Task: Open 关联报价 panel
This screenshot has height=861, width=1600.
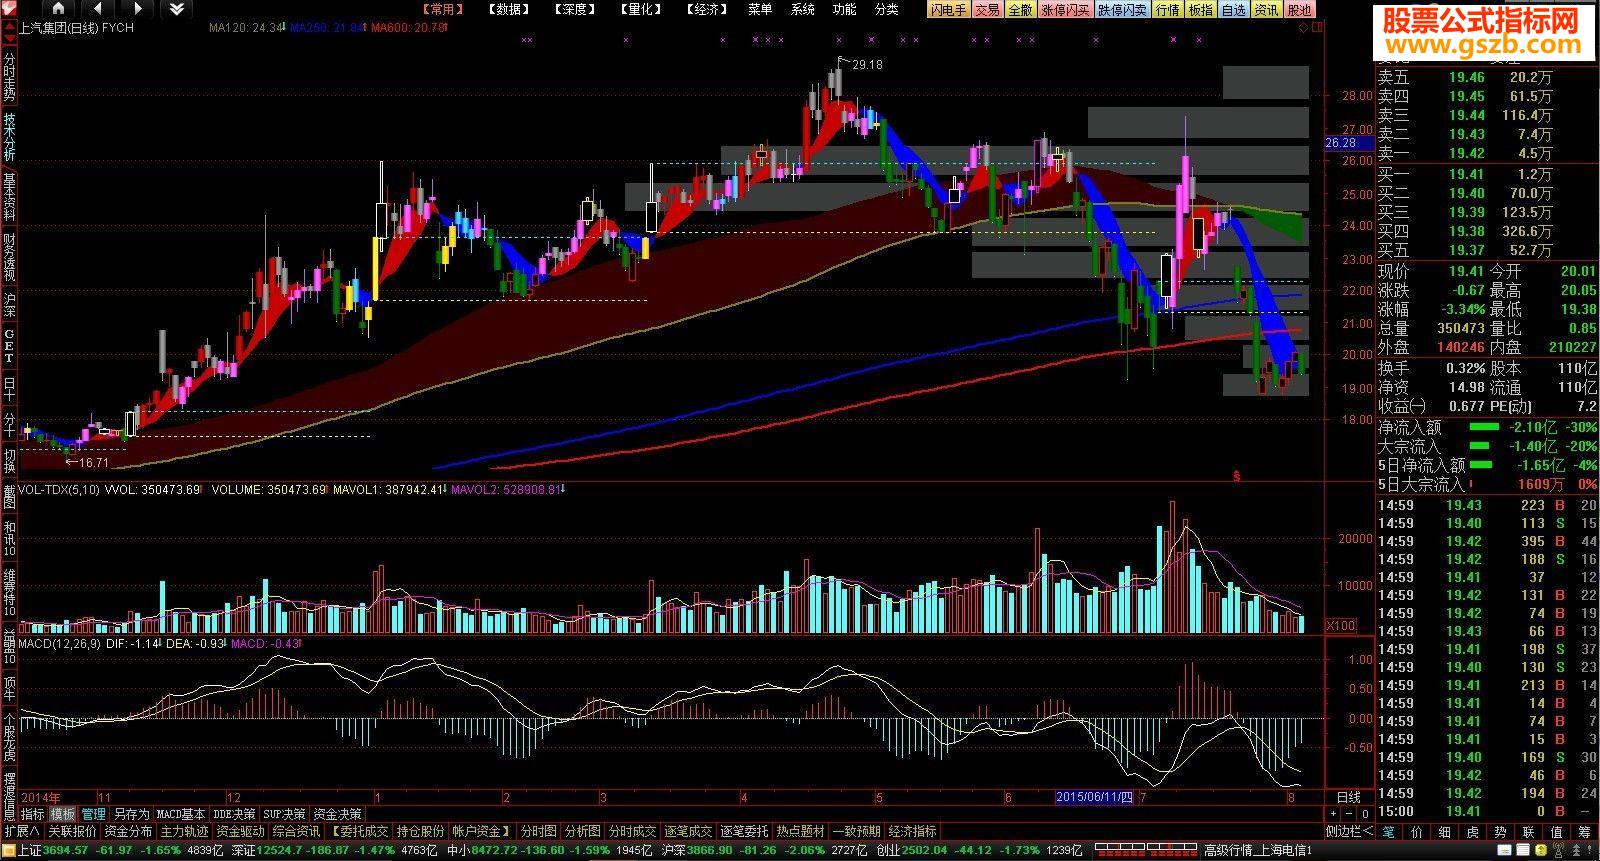Action: 72,831
